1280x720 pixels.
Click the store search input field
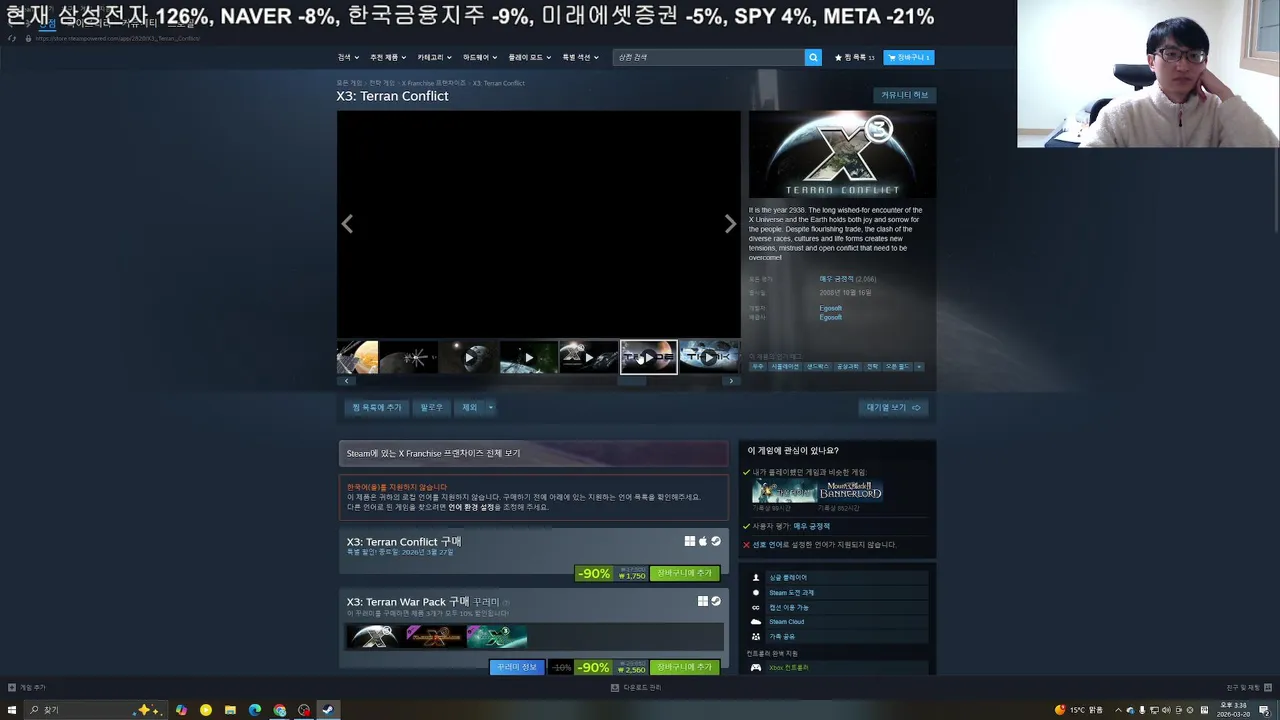(x=709, y=58)
